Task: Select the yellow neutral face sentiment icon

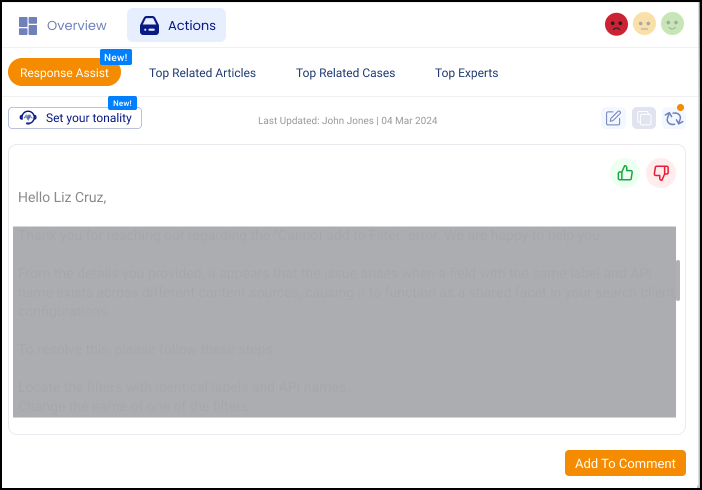Action: pos(645,25)
